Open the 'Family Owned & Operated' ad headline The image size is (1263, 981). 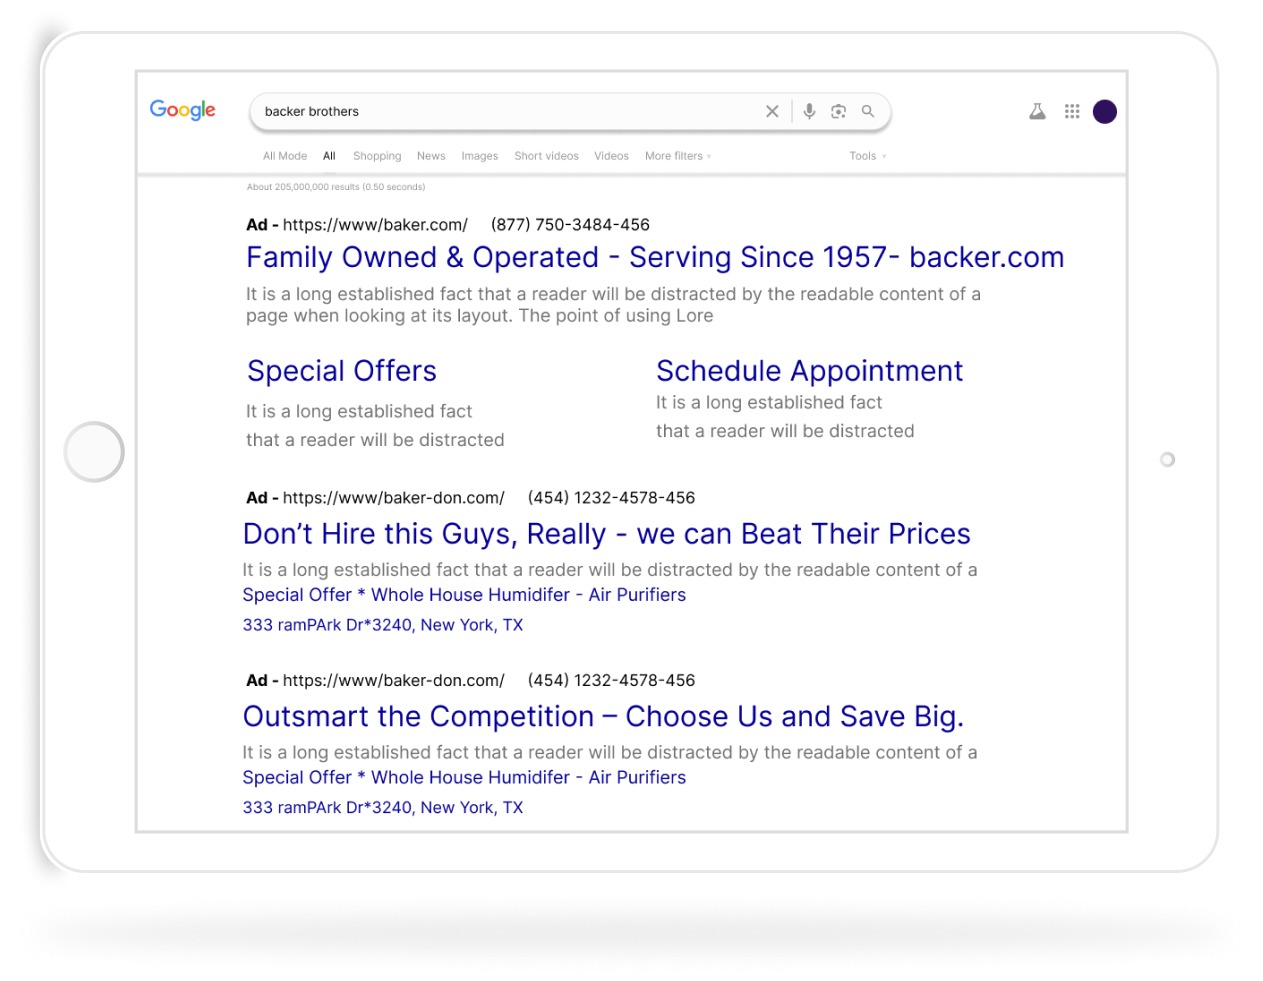[x=654, y=258]
